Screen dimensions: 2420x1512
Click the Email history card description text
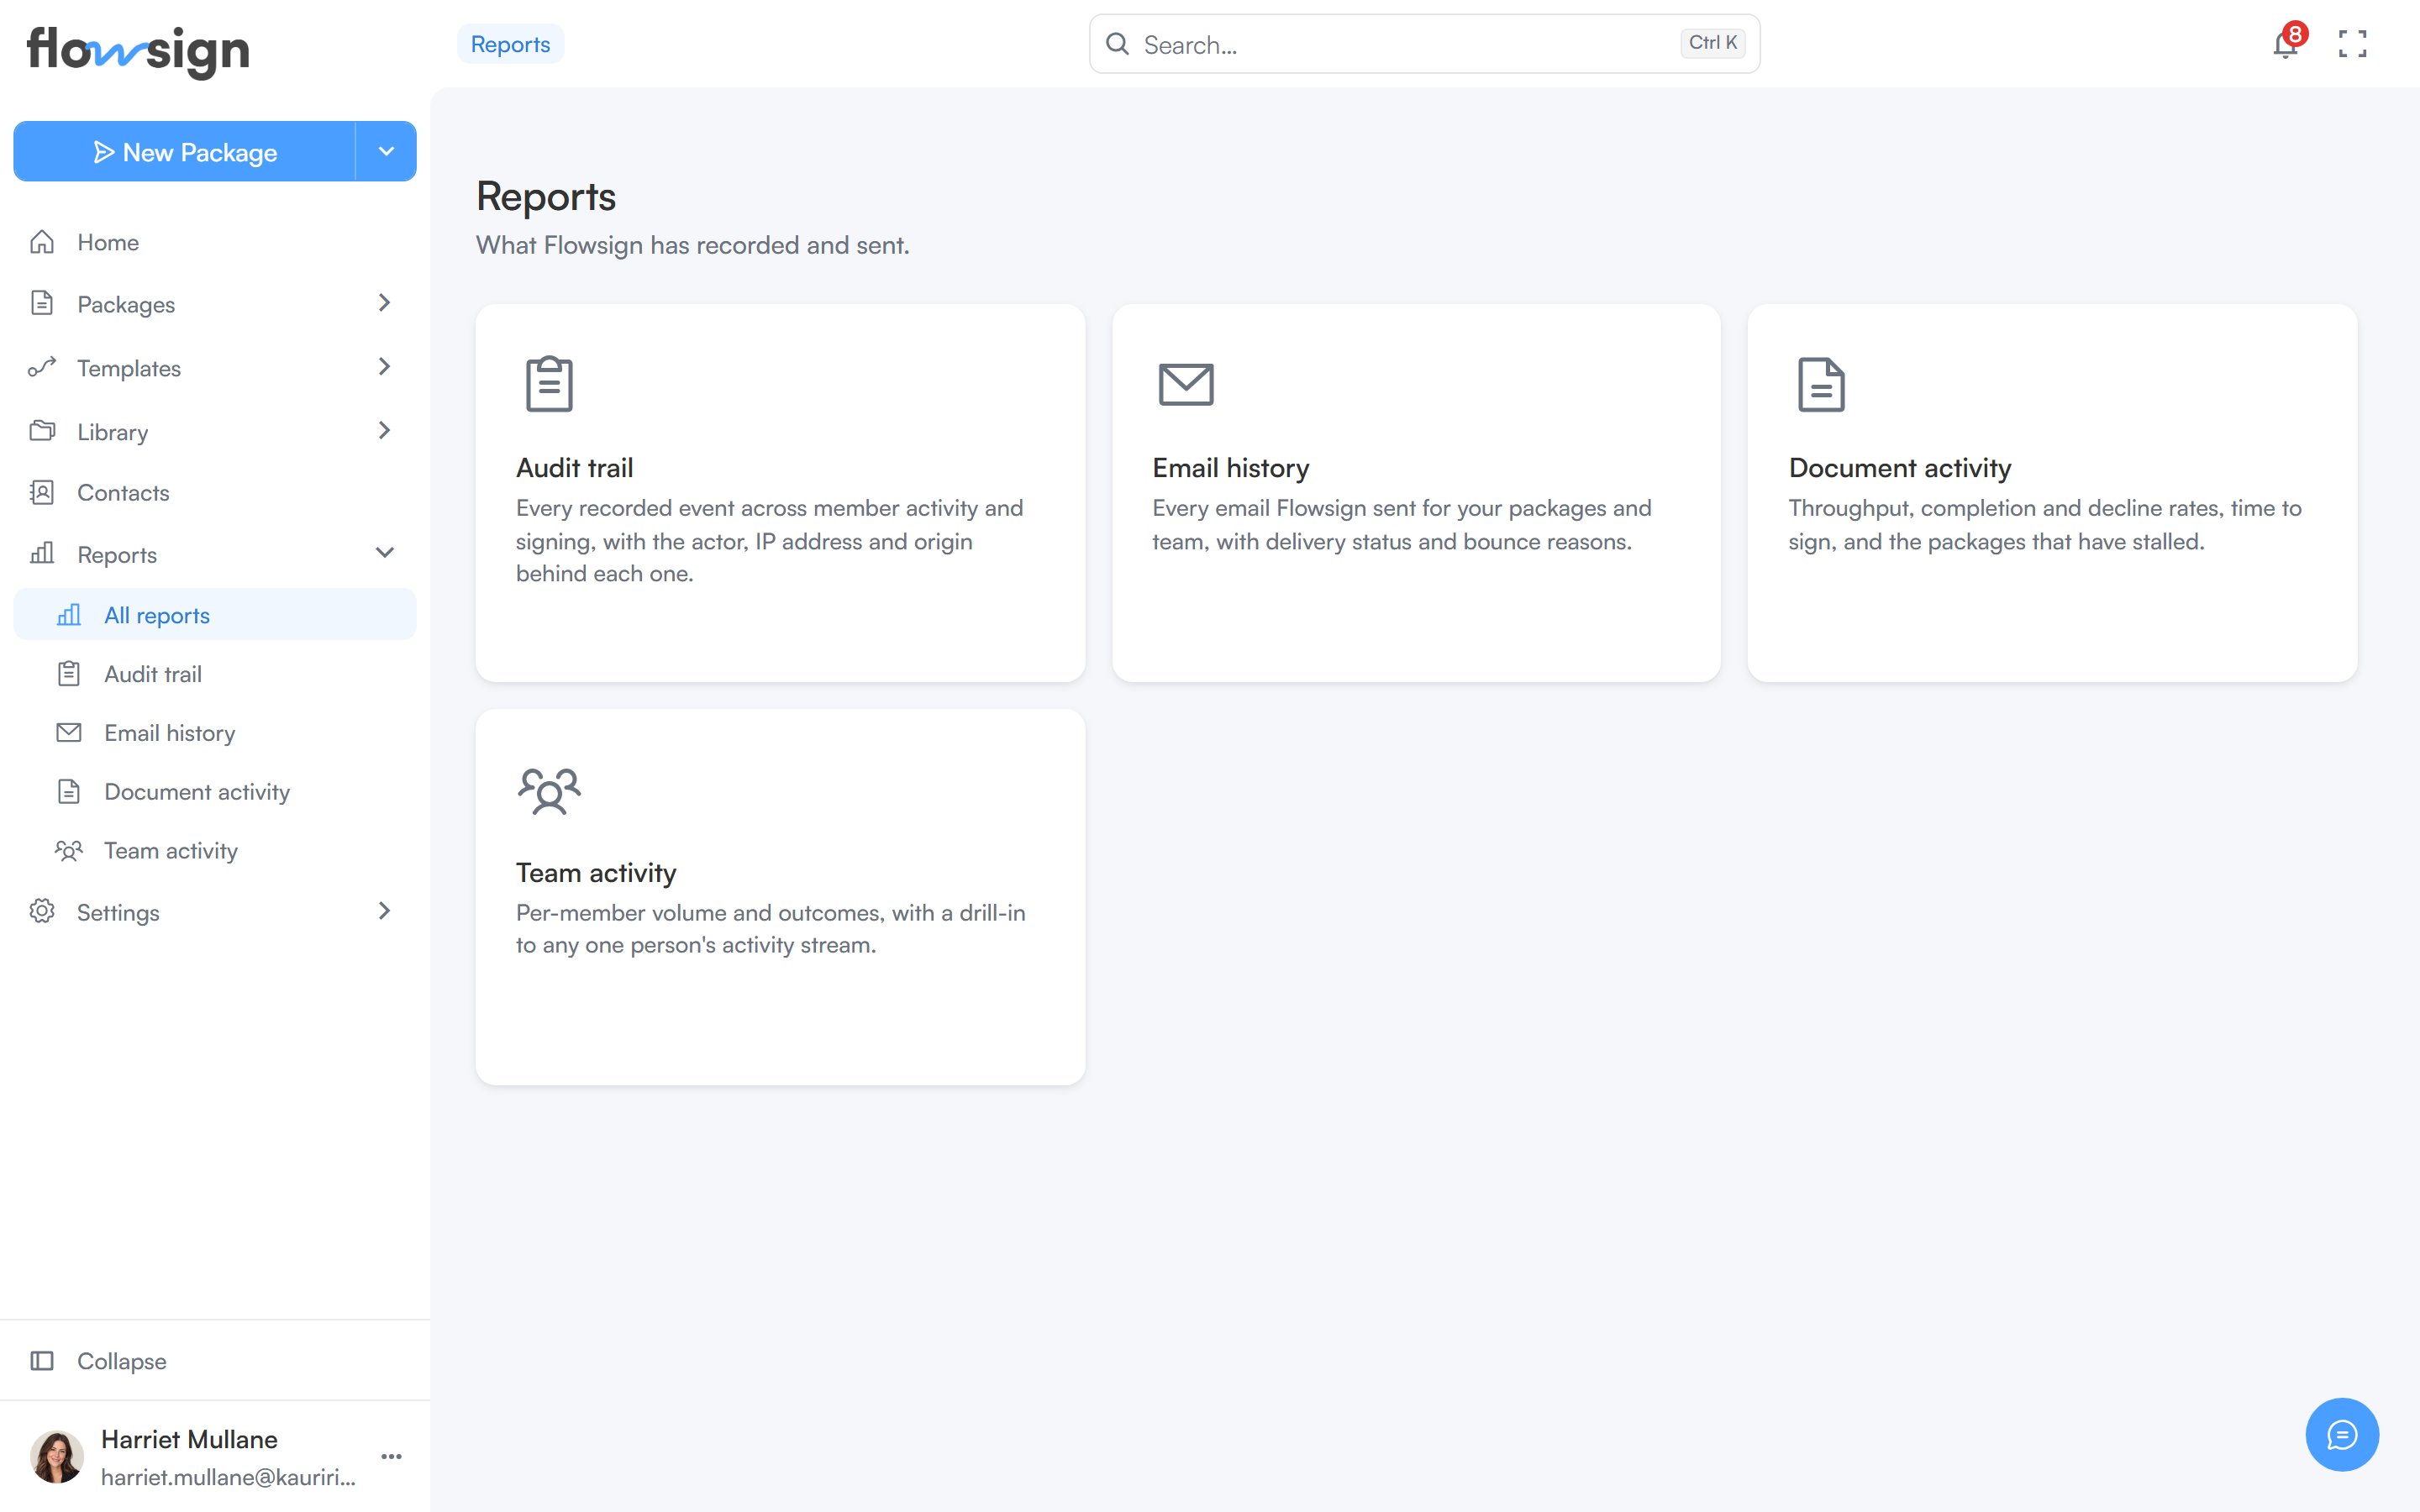(x=1401, y=524)
